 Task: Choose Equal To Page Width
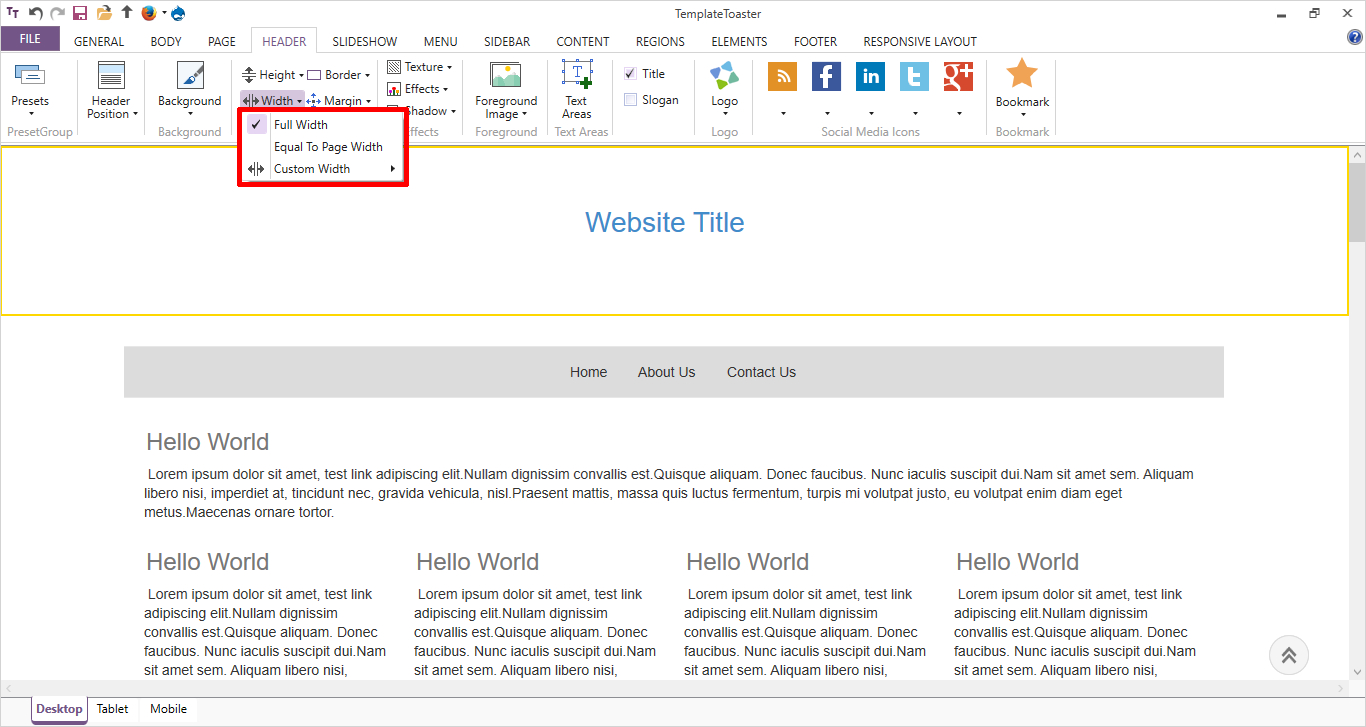(328, 147)
